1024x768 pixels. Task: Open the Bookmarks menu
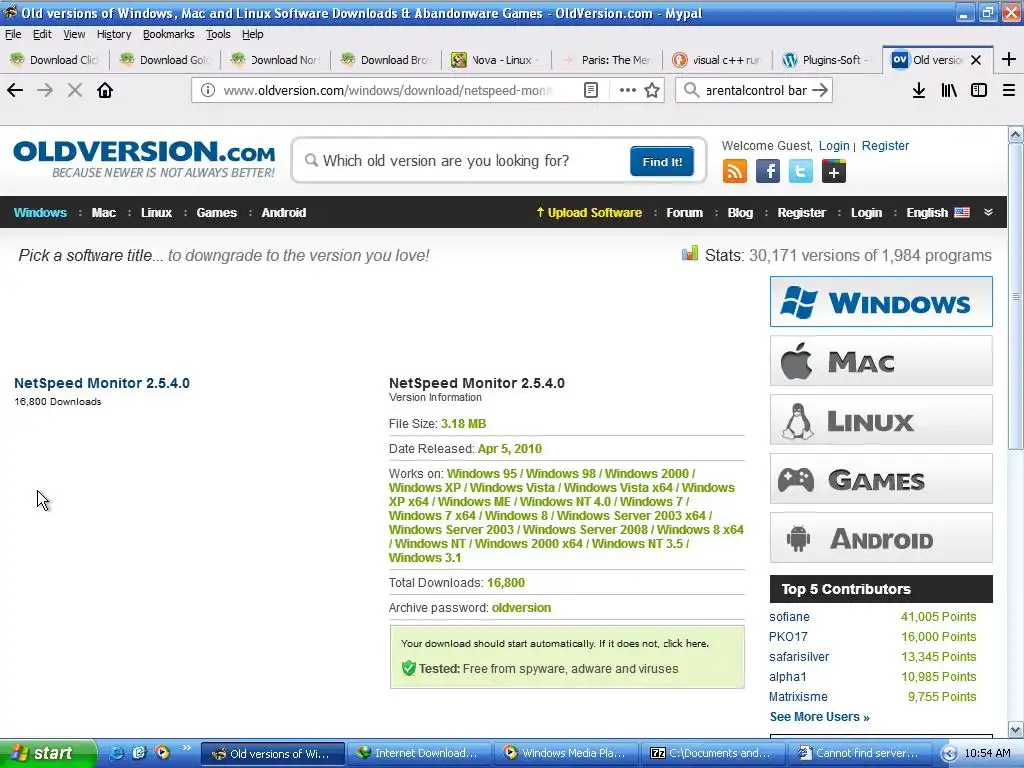pos(168,34)
